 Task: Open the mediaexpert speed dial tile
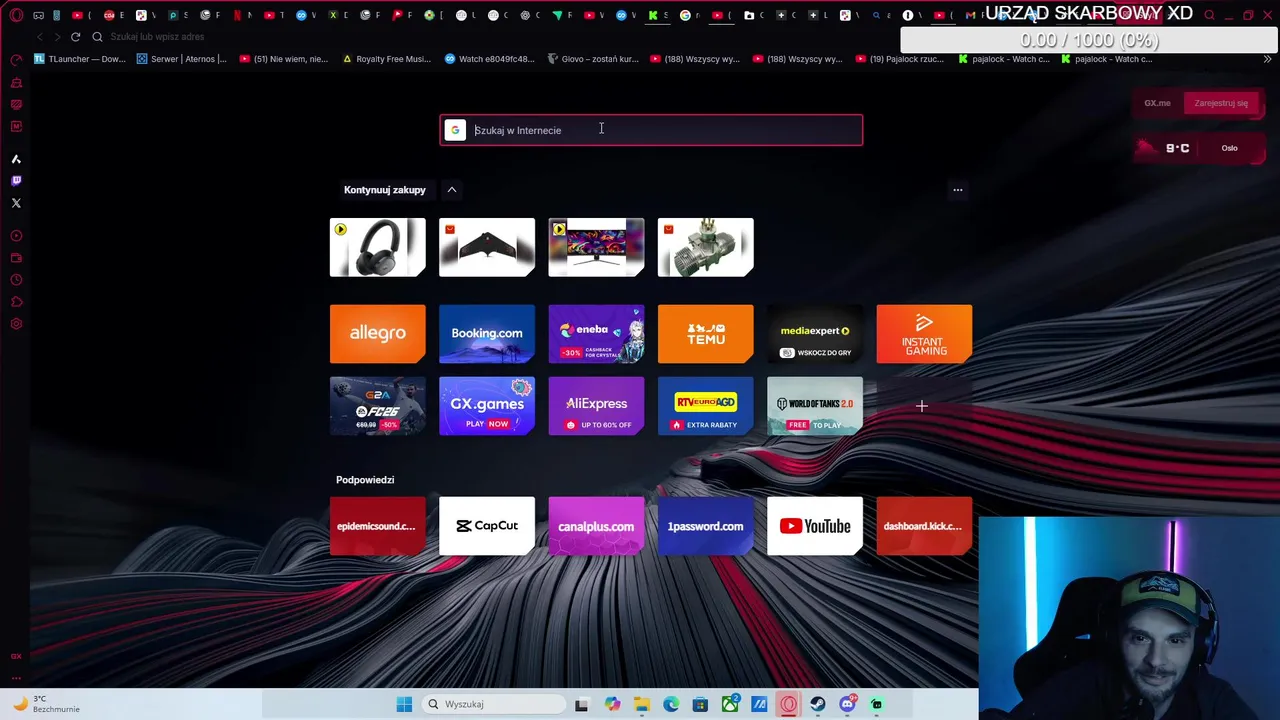click(x=815, y=334)
